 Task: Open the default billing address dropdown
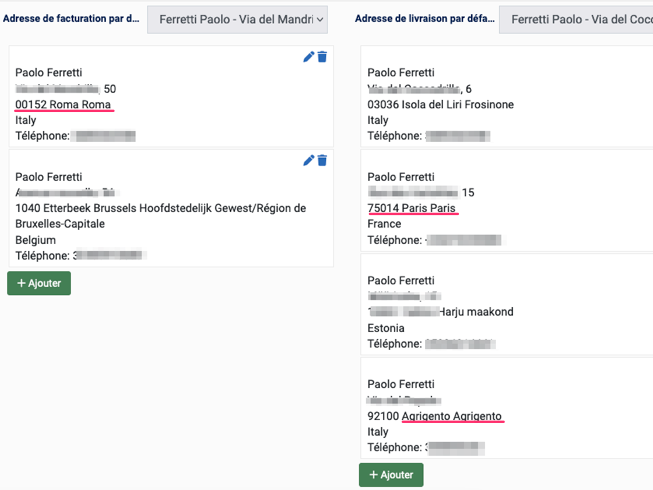[x=238, y=18]
